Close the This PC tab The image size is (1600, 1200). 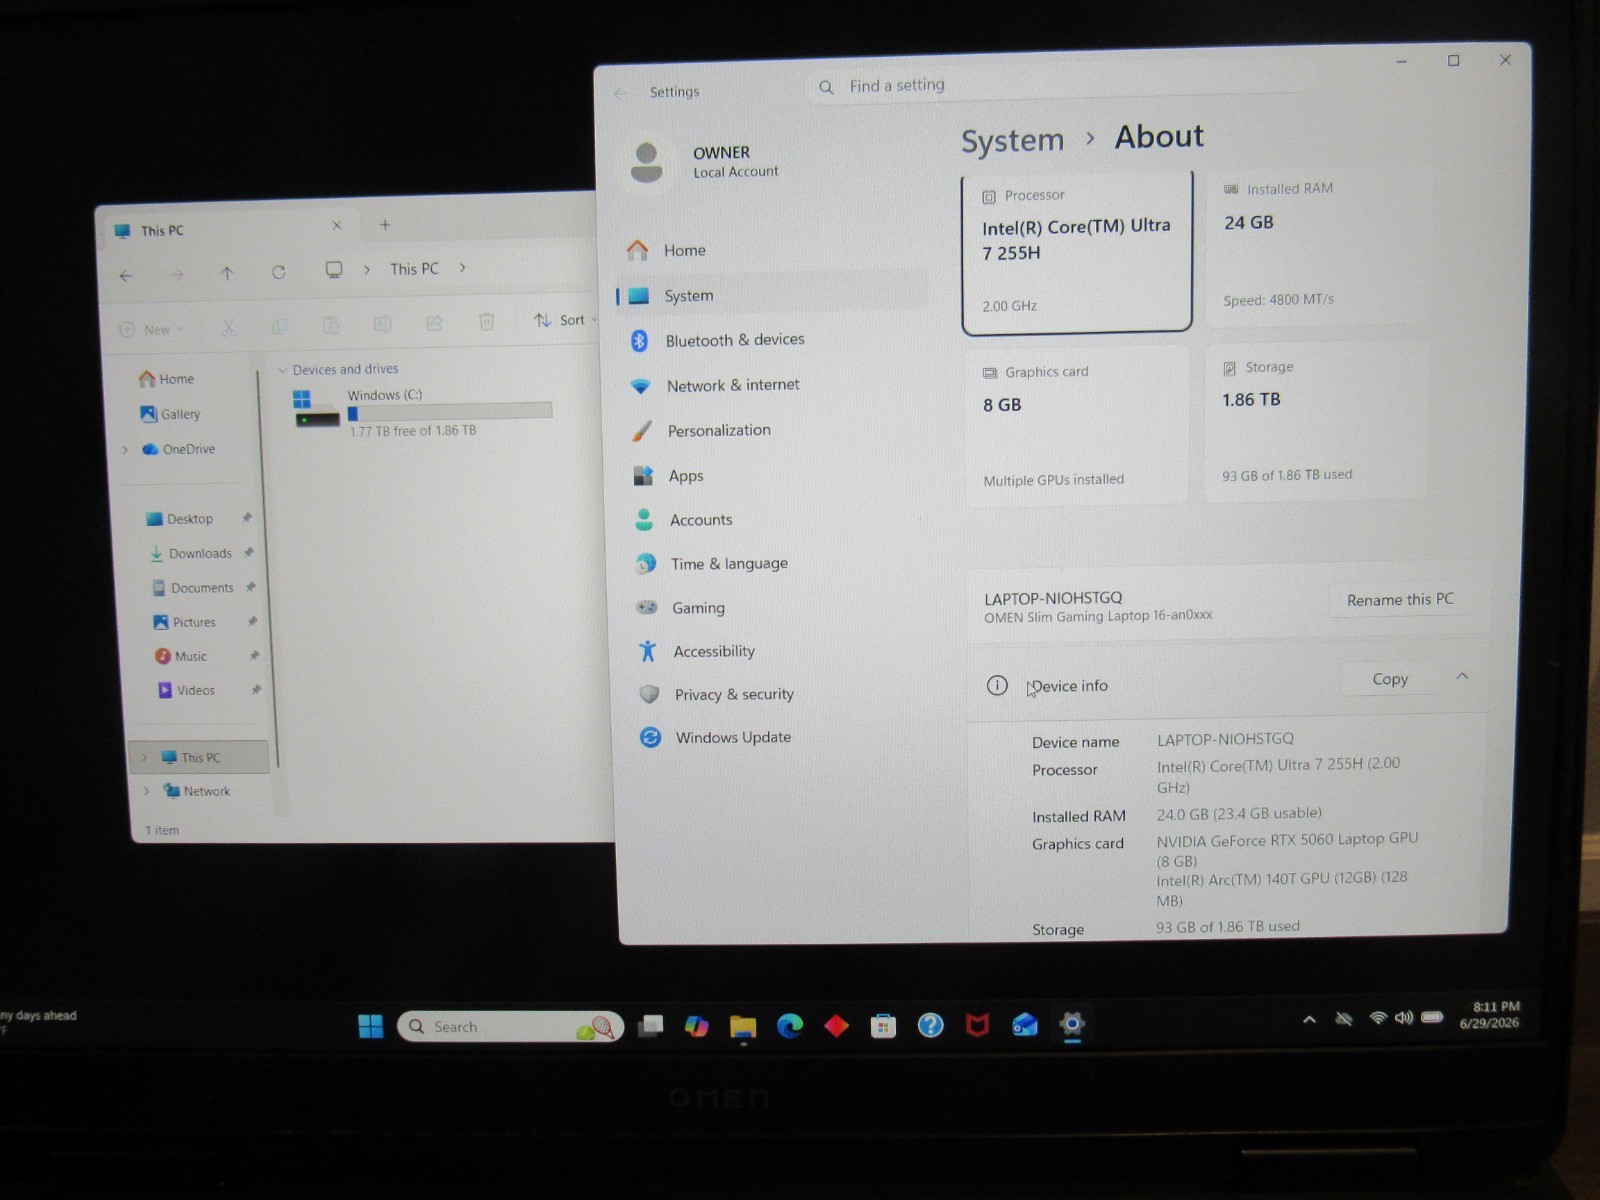point(337,226)
